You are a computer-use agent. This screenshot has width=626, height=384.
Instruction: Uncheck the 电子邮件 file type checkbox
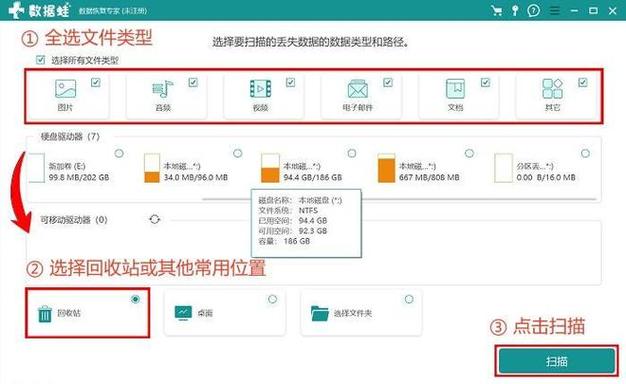[x=388, y=82]
